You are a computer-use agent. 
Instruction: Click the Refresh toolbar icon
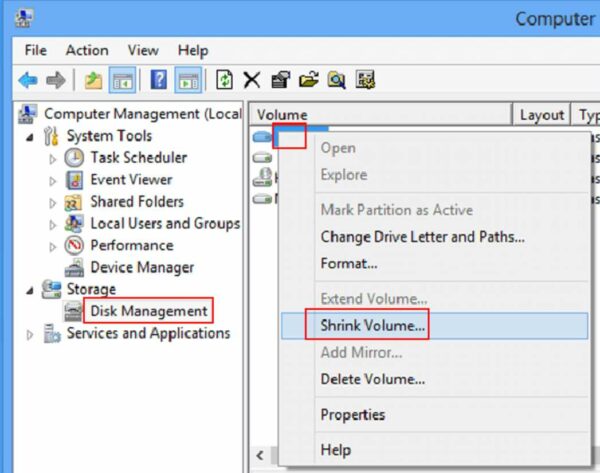coord(225,80)
